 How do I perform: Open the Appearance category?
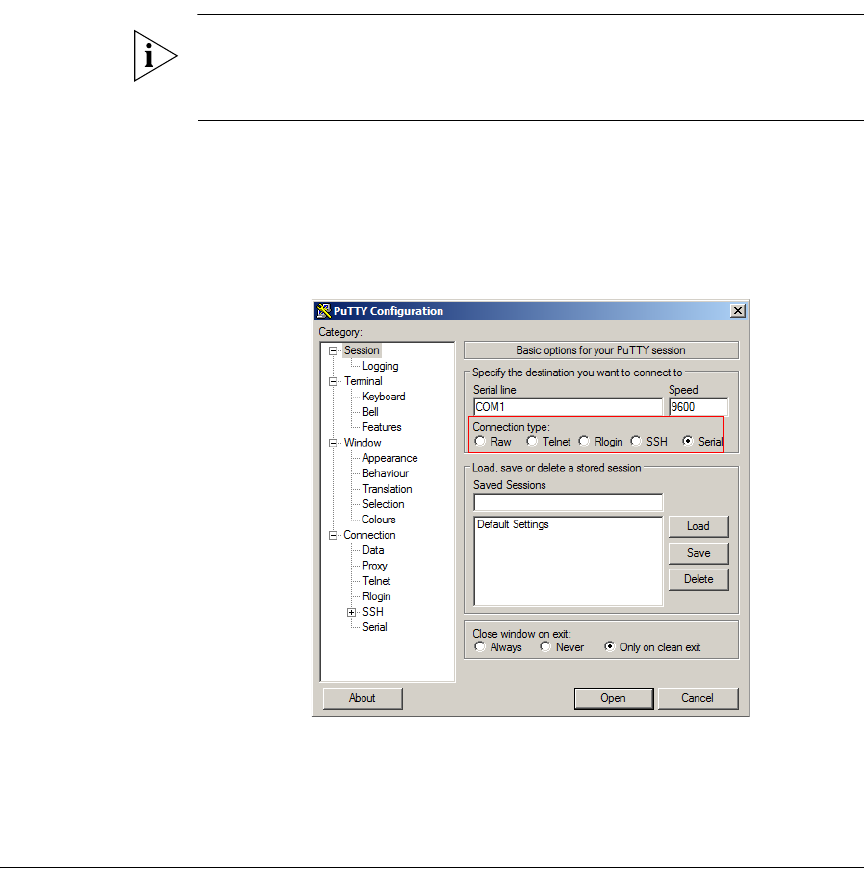[x=390, y=458]
